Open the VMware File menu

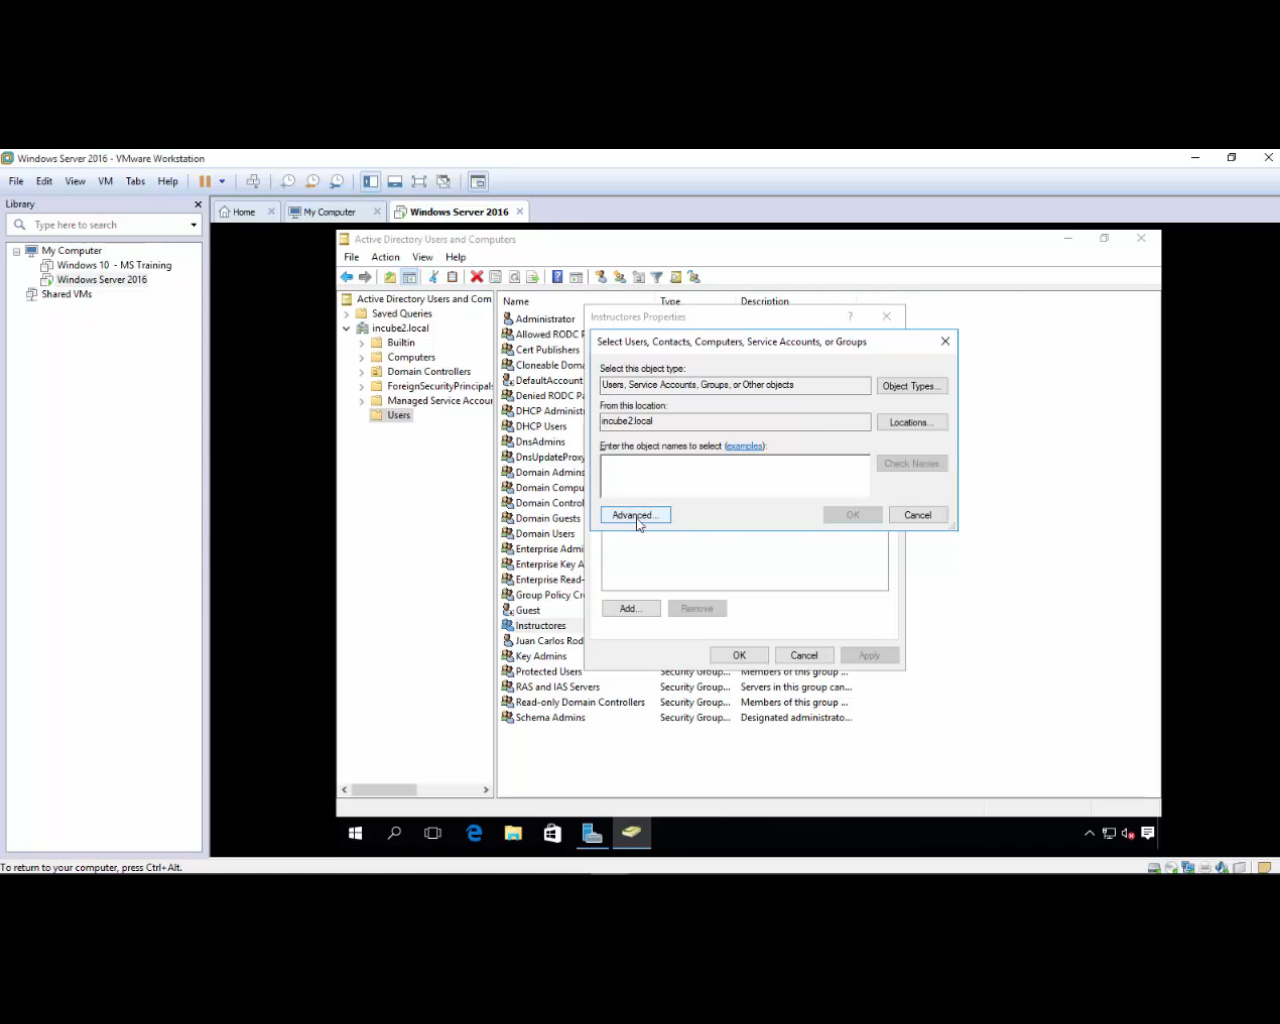pos(16,181)
